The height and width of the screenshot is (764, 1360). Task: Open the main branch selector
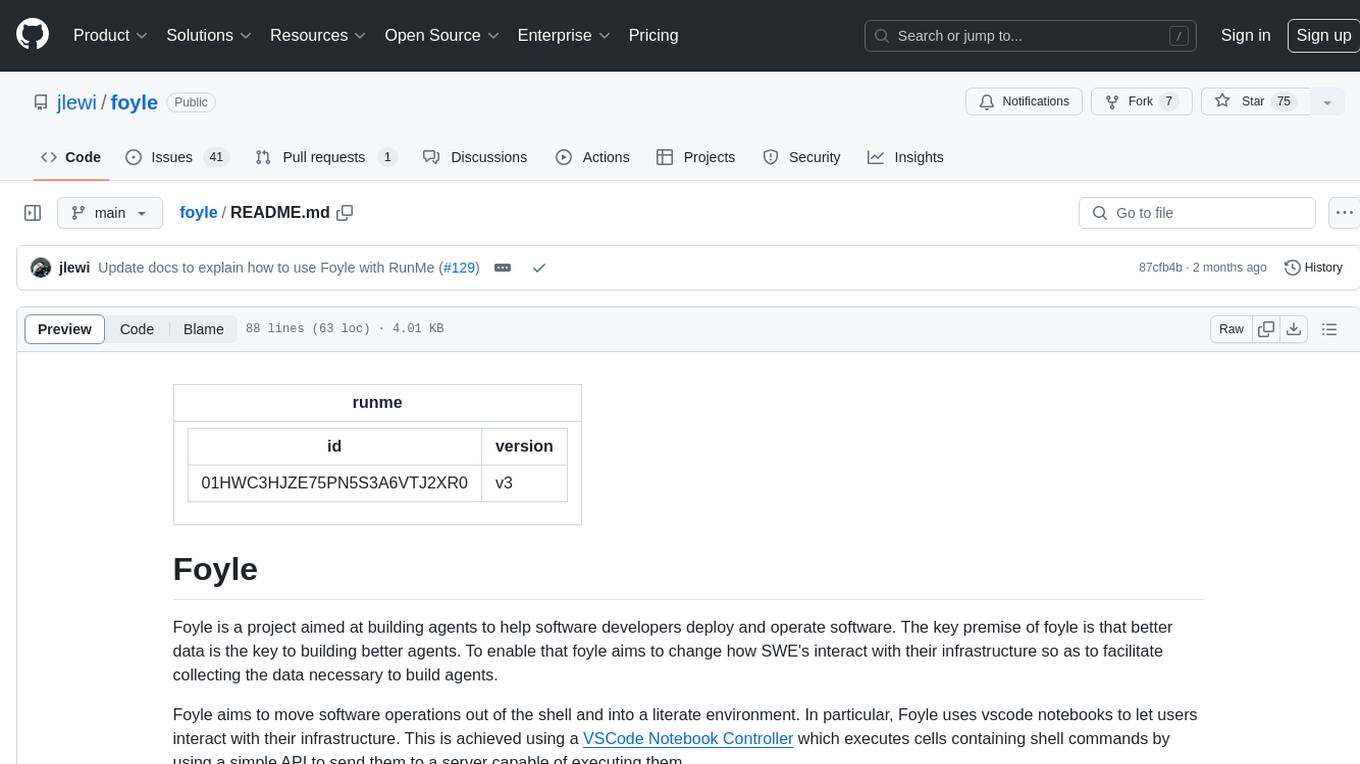click(x=109, y=213)
